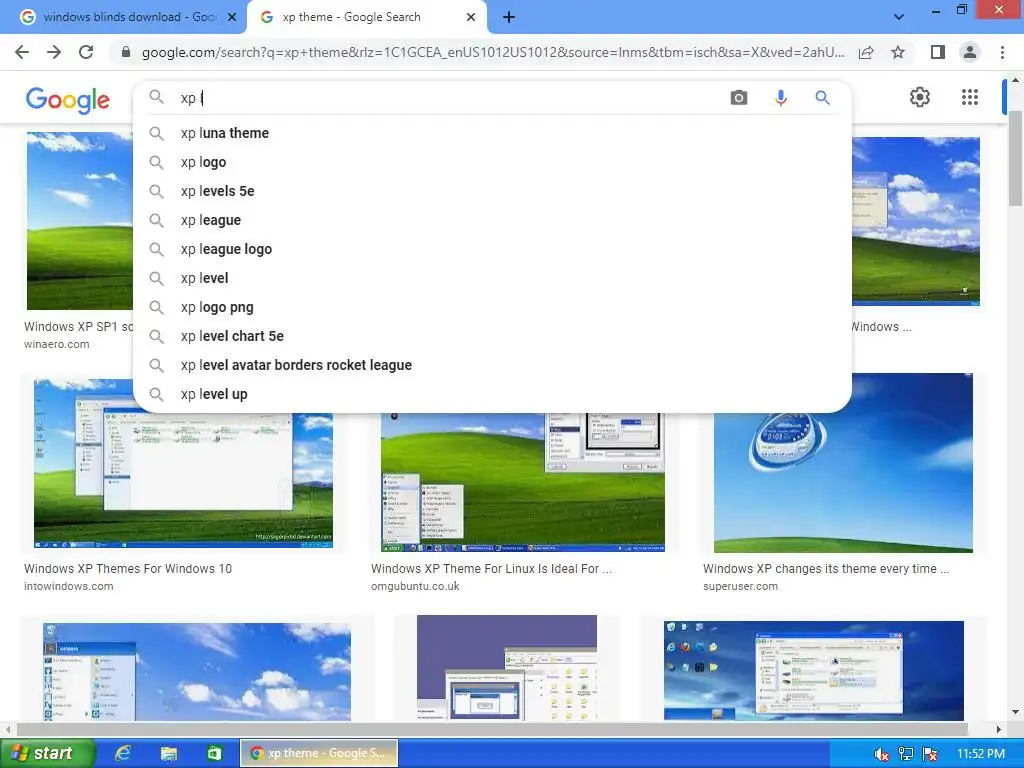
Task: Open the Chrome profile avatar
Action: (970, 52)
